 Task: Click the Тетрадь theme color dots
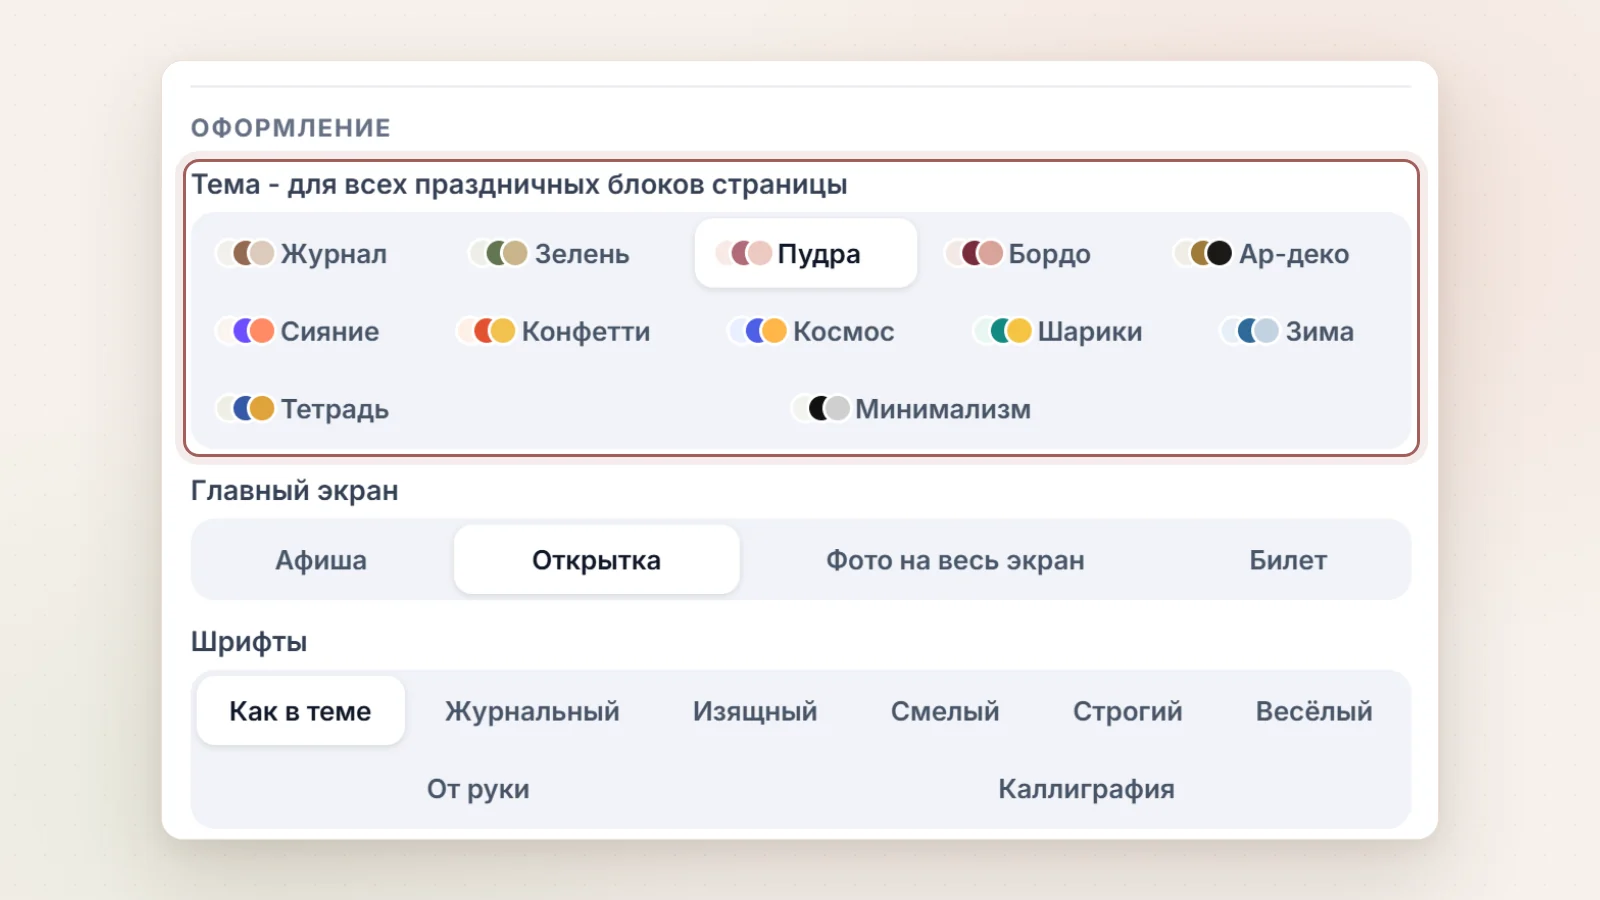[x=246, y=408]
